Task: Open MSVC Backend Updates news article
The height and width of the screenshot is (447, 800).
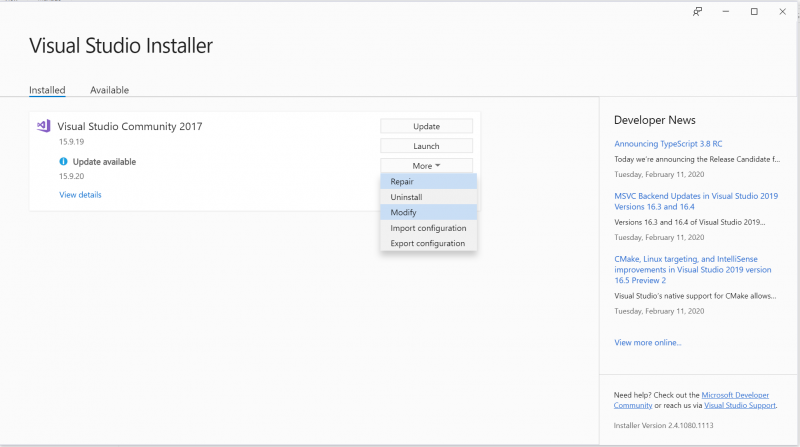Action: 696,201
